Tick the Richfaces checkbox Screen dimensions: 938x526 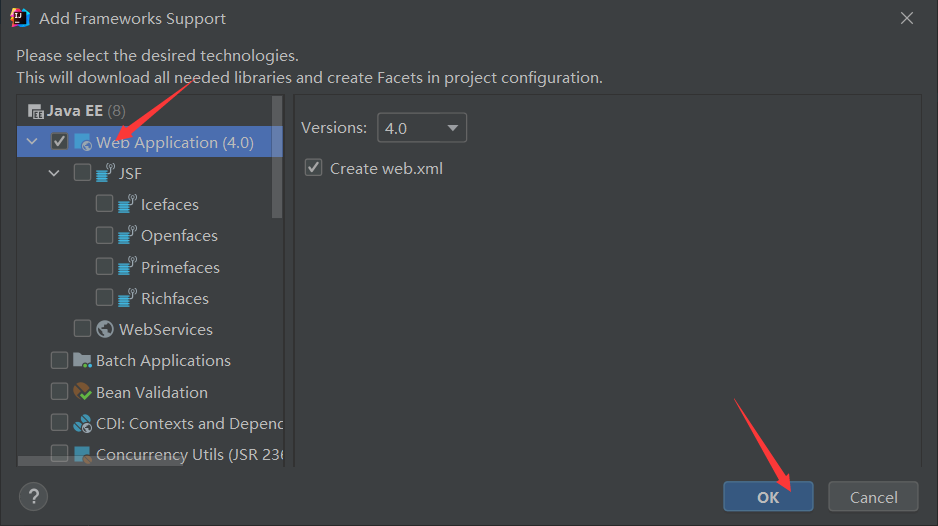(x=104, y=298)
